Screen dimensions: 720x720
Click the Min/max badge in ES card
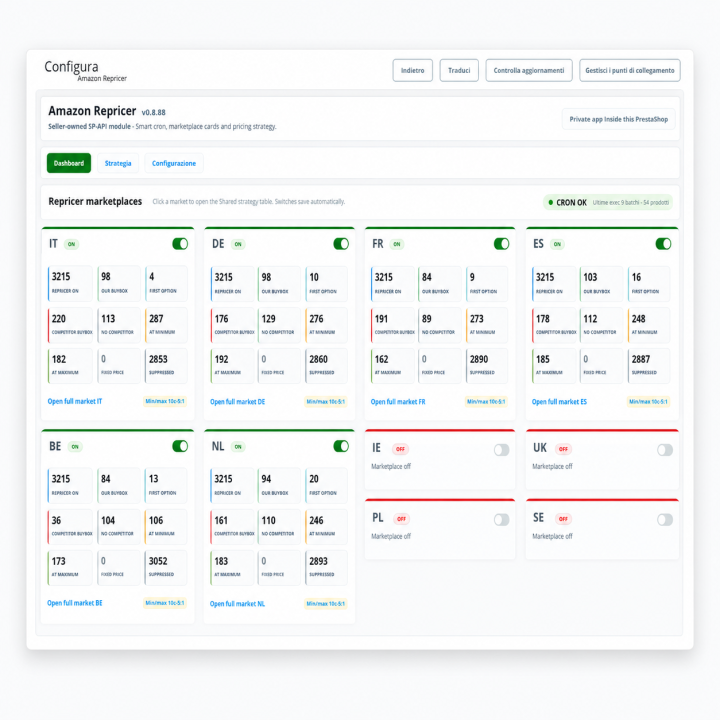click(x=648, y=402)
